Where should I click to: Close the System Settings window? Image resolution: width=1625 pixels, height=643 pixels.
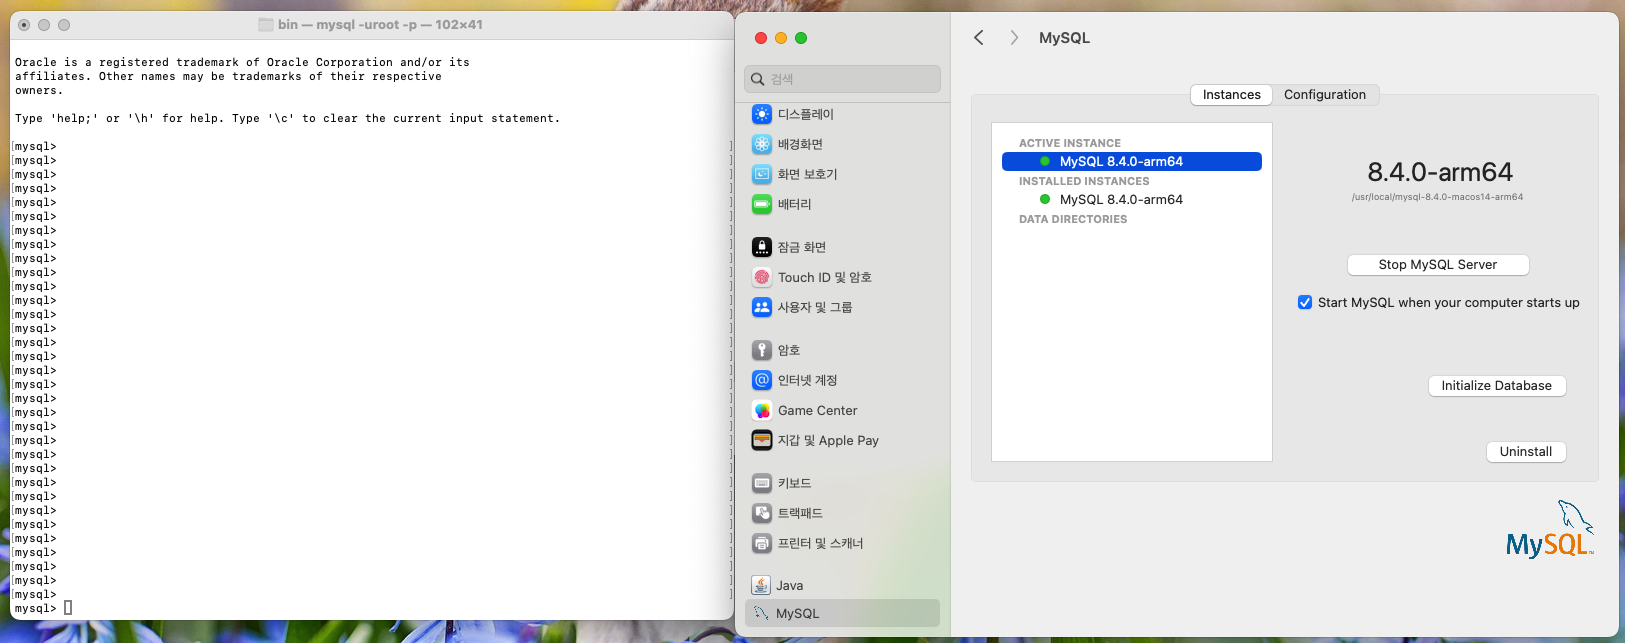pos(761,38)
